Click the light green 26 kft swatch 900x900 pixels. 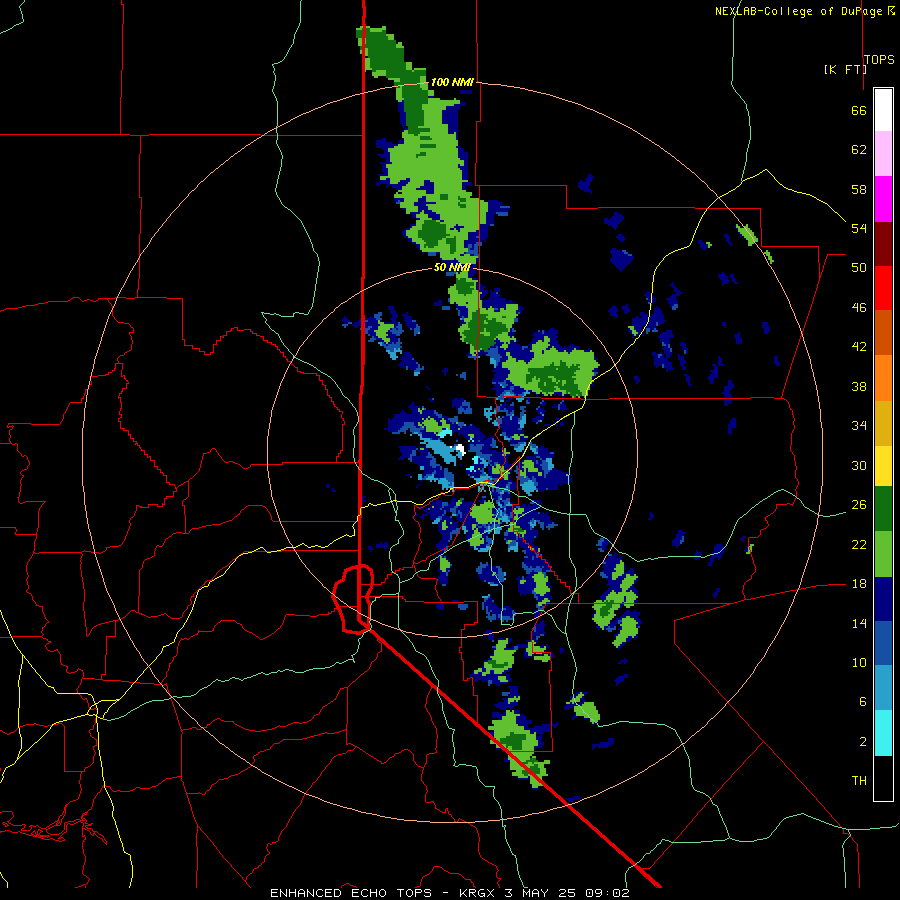(883, 554)
